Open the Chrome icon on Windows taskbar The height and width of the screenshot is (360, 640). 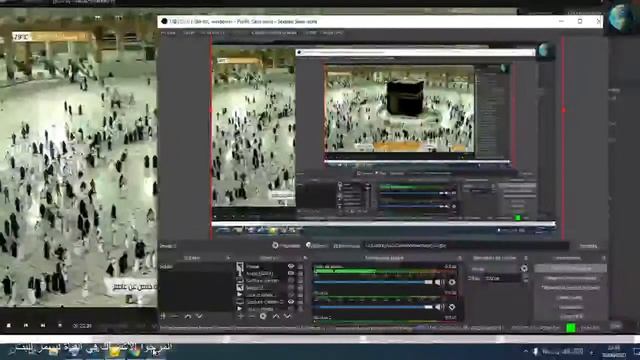[134, 351]
